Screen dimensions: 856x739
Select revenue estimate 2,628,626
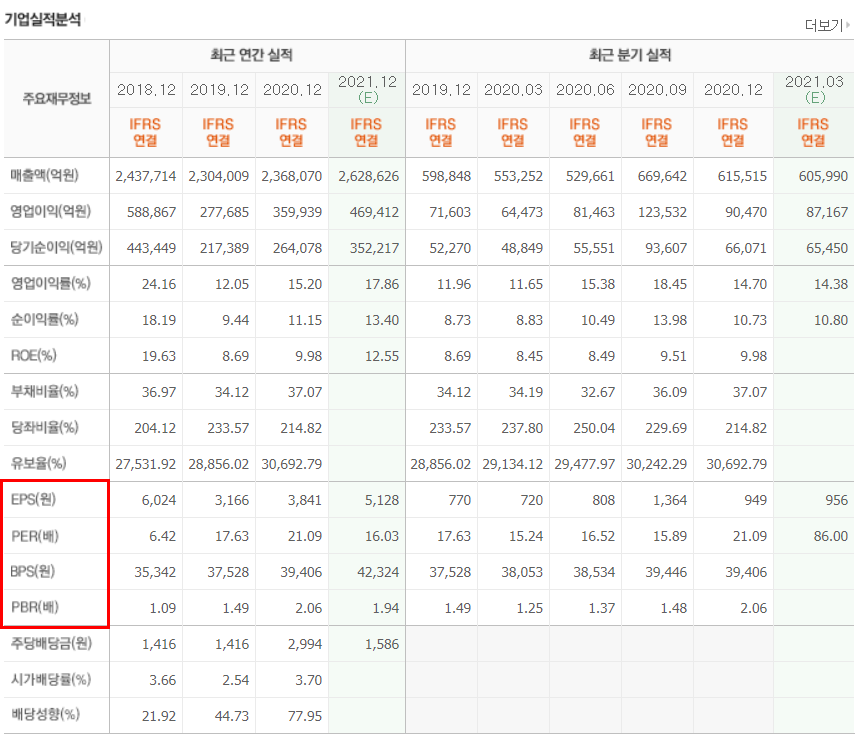tap(368, 176)
